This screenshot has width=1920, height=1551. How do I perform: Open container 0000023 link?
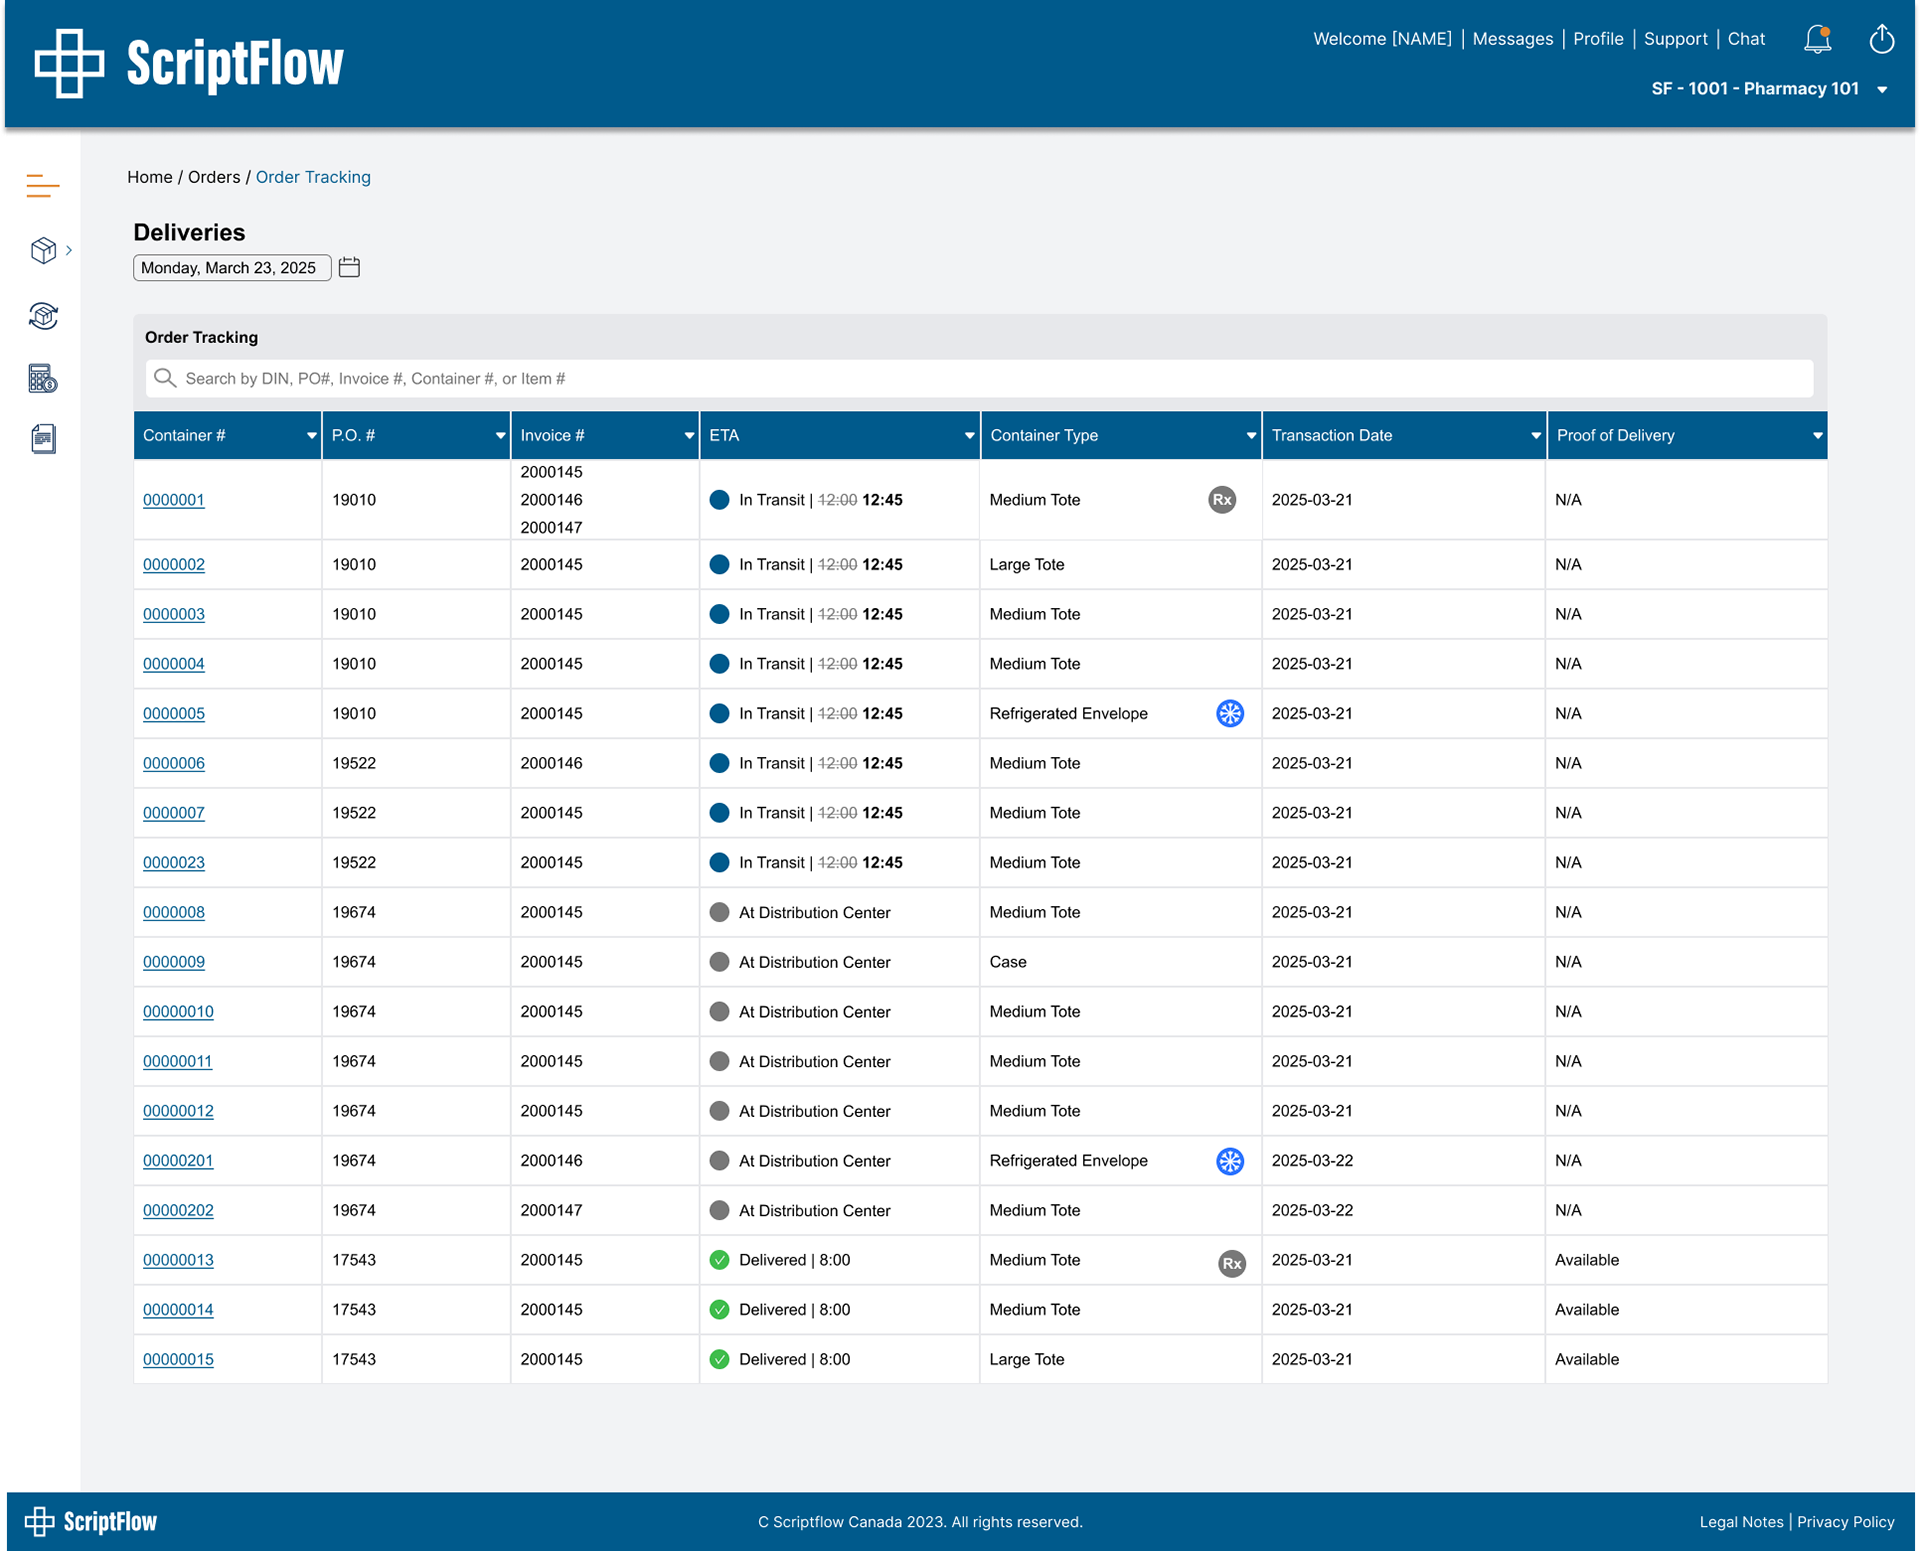click(x=174, y=862)
